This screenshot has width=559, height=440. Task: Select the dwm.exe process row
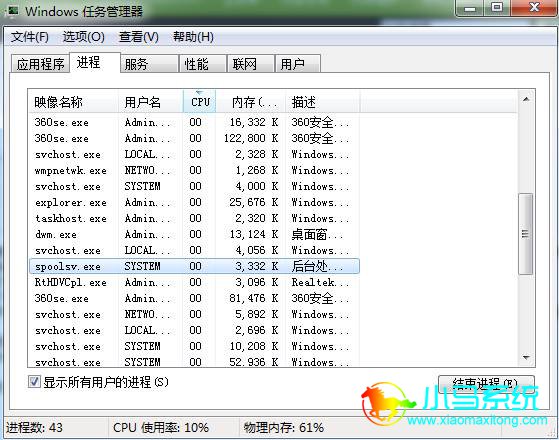[x=195, y=234]
